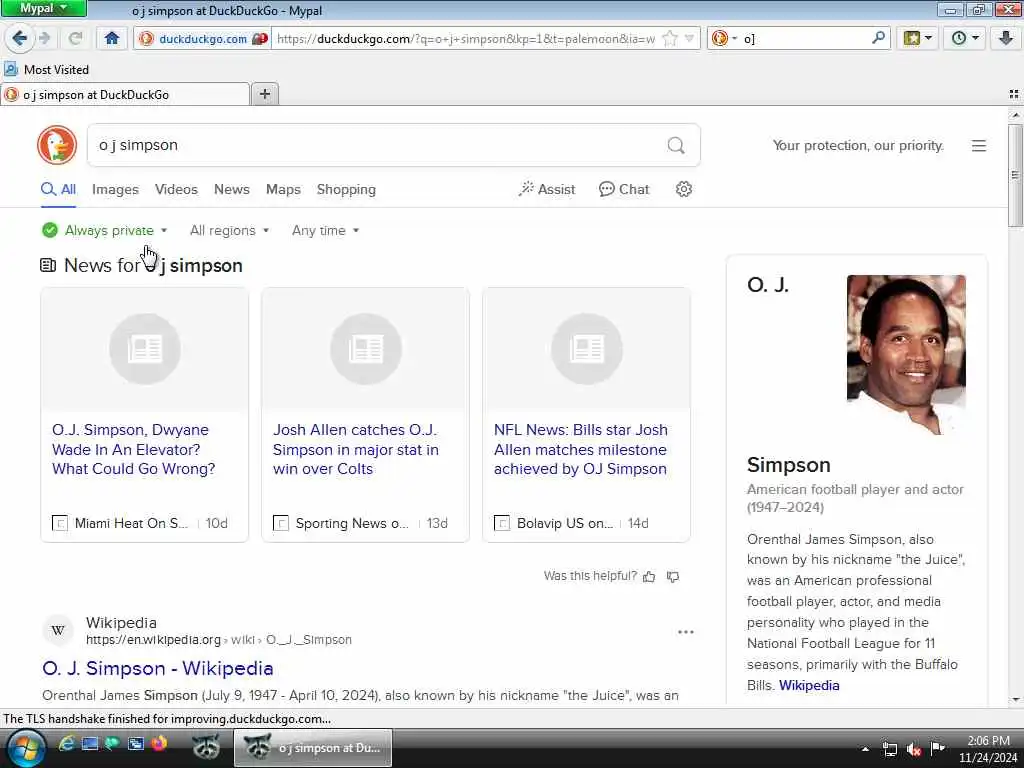The height and width of the screenshot is (768, 1024).
Task: Select the All results tab
Action: coord(58,189)
